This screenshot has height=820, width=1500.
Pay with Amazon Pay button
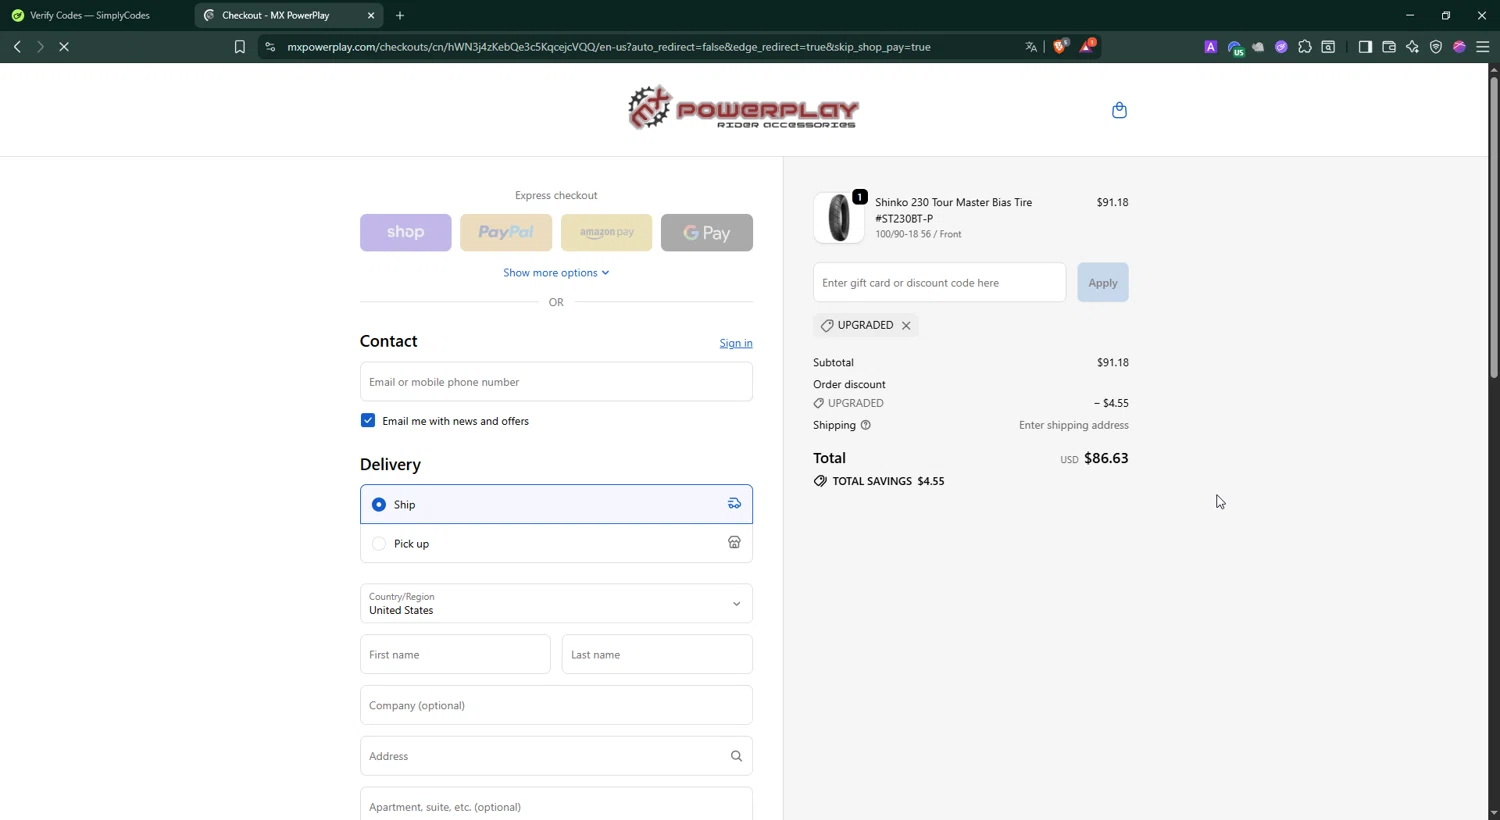[606, 232]
